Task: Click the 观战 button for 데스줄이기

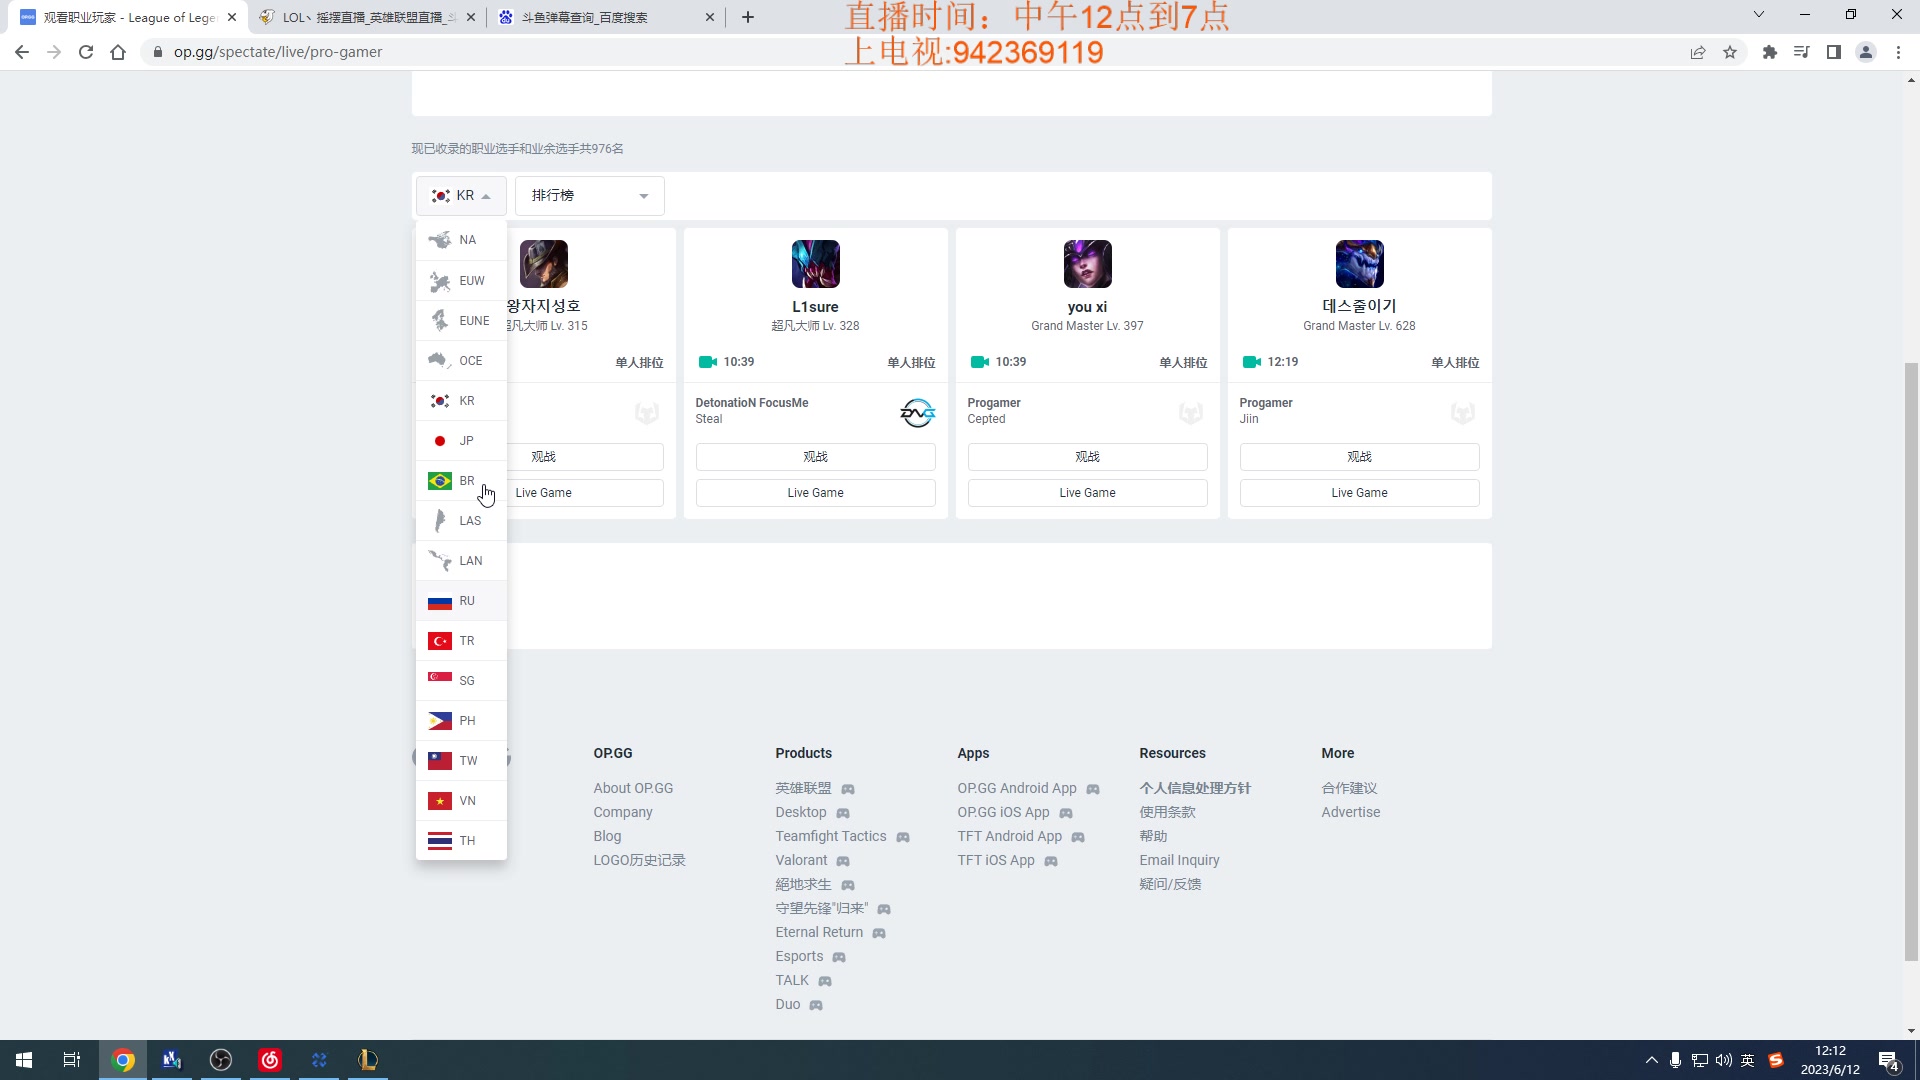Action: coord(1359,457)
